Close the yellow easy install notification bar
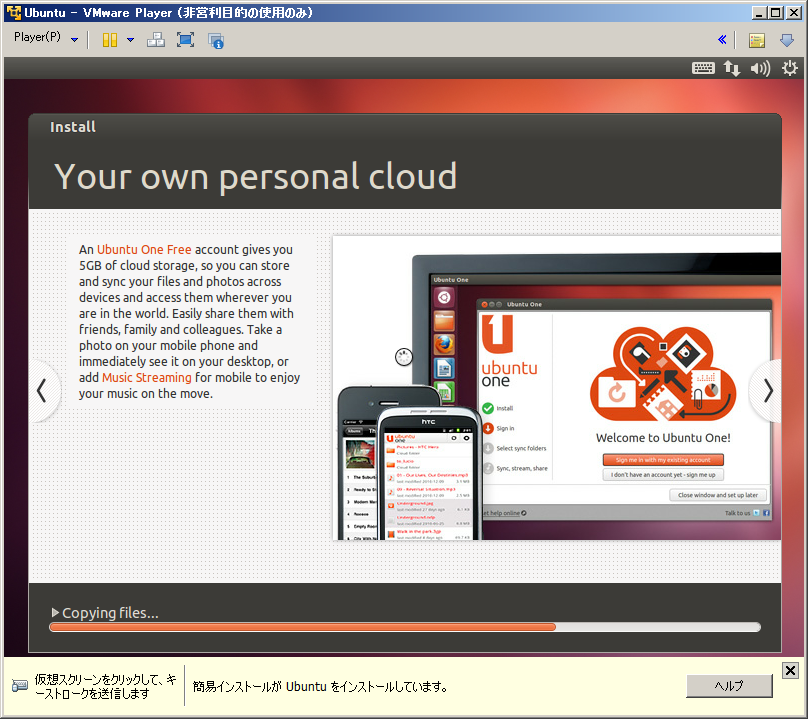 (790, 671)
